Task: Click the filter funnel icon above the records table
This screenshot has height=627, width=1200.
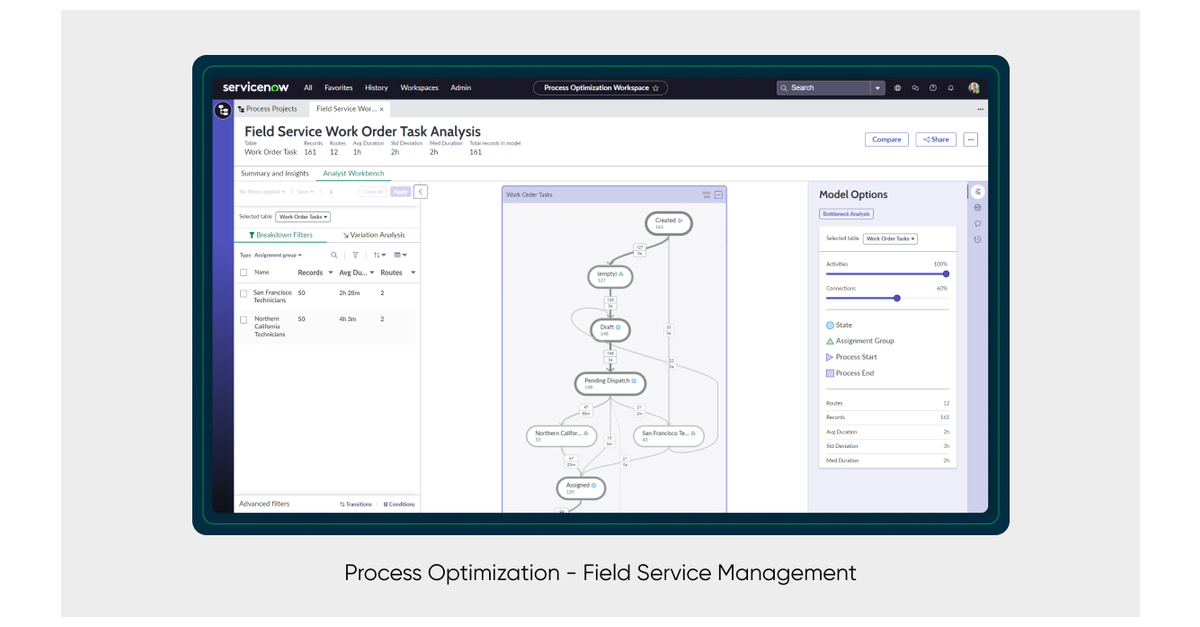Action: [x=355, y=255]
